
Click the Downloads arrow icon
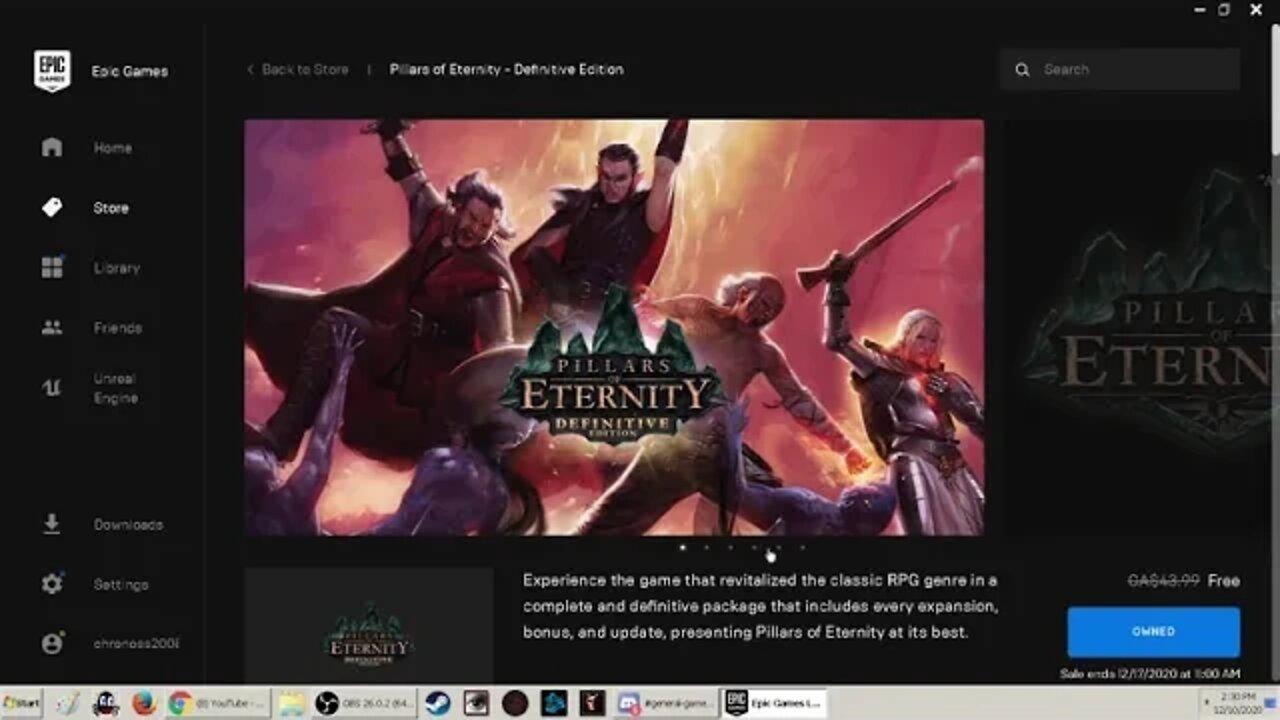coord(52,524)
